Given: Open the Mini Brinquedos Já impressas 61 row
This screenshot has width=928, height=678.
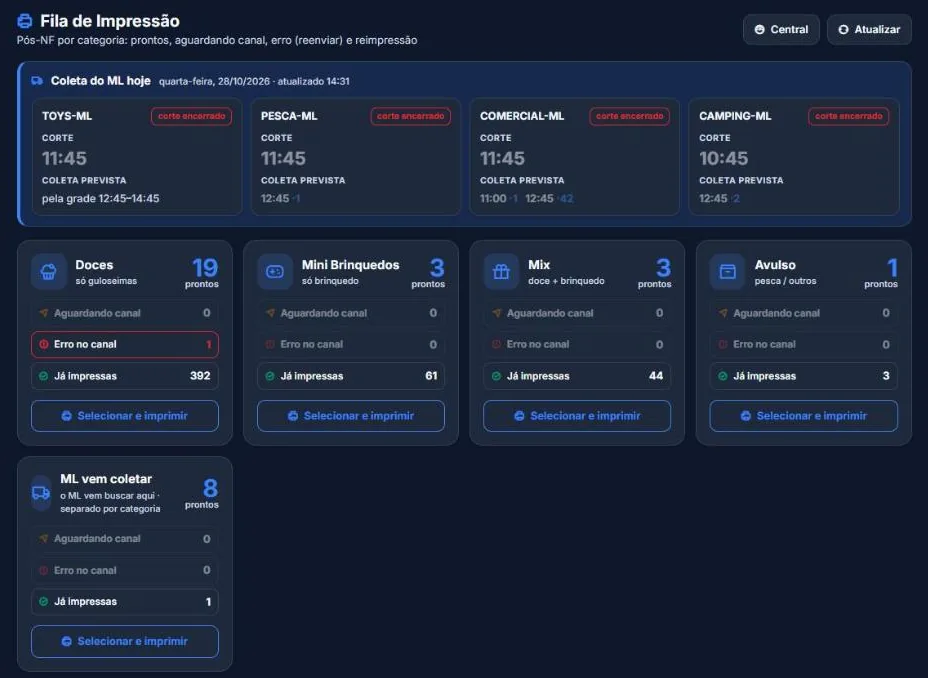Looking at the screenshot, I should click(351, 376).
